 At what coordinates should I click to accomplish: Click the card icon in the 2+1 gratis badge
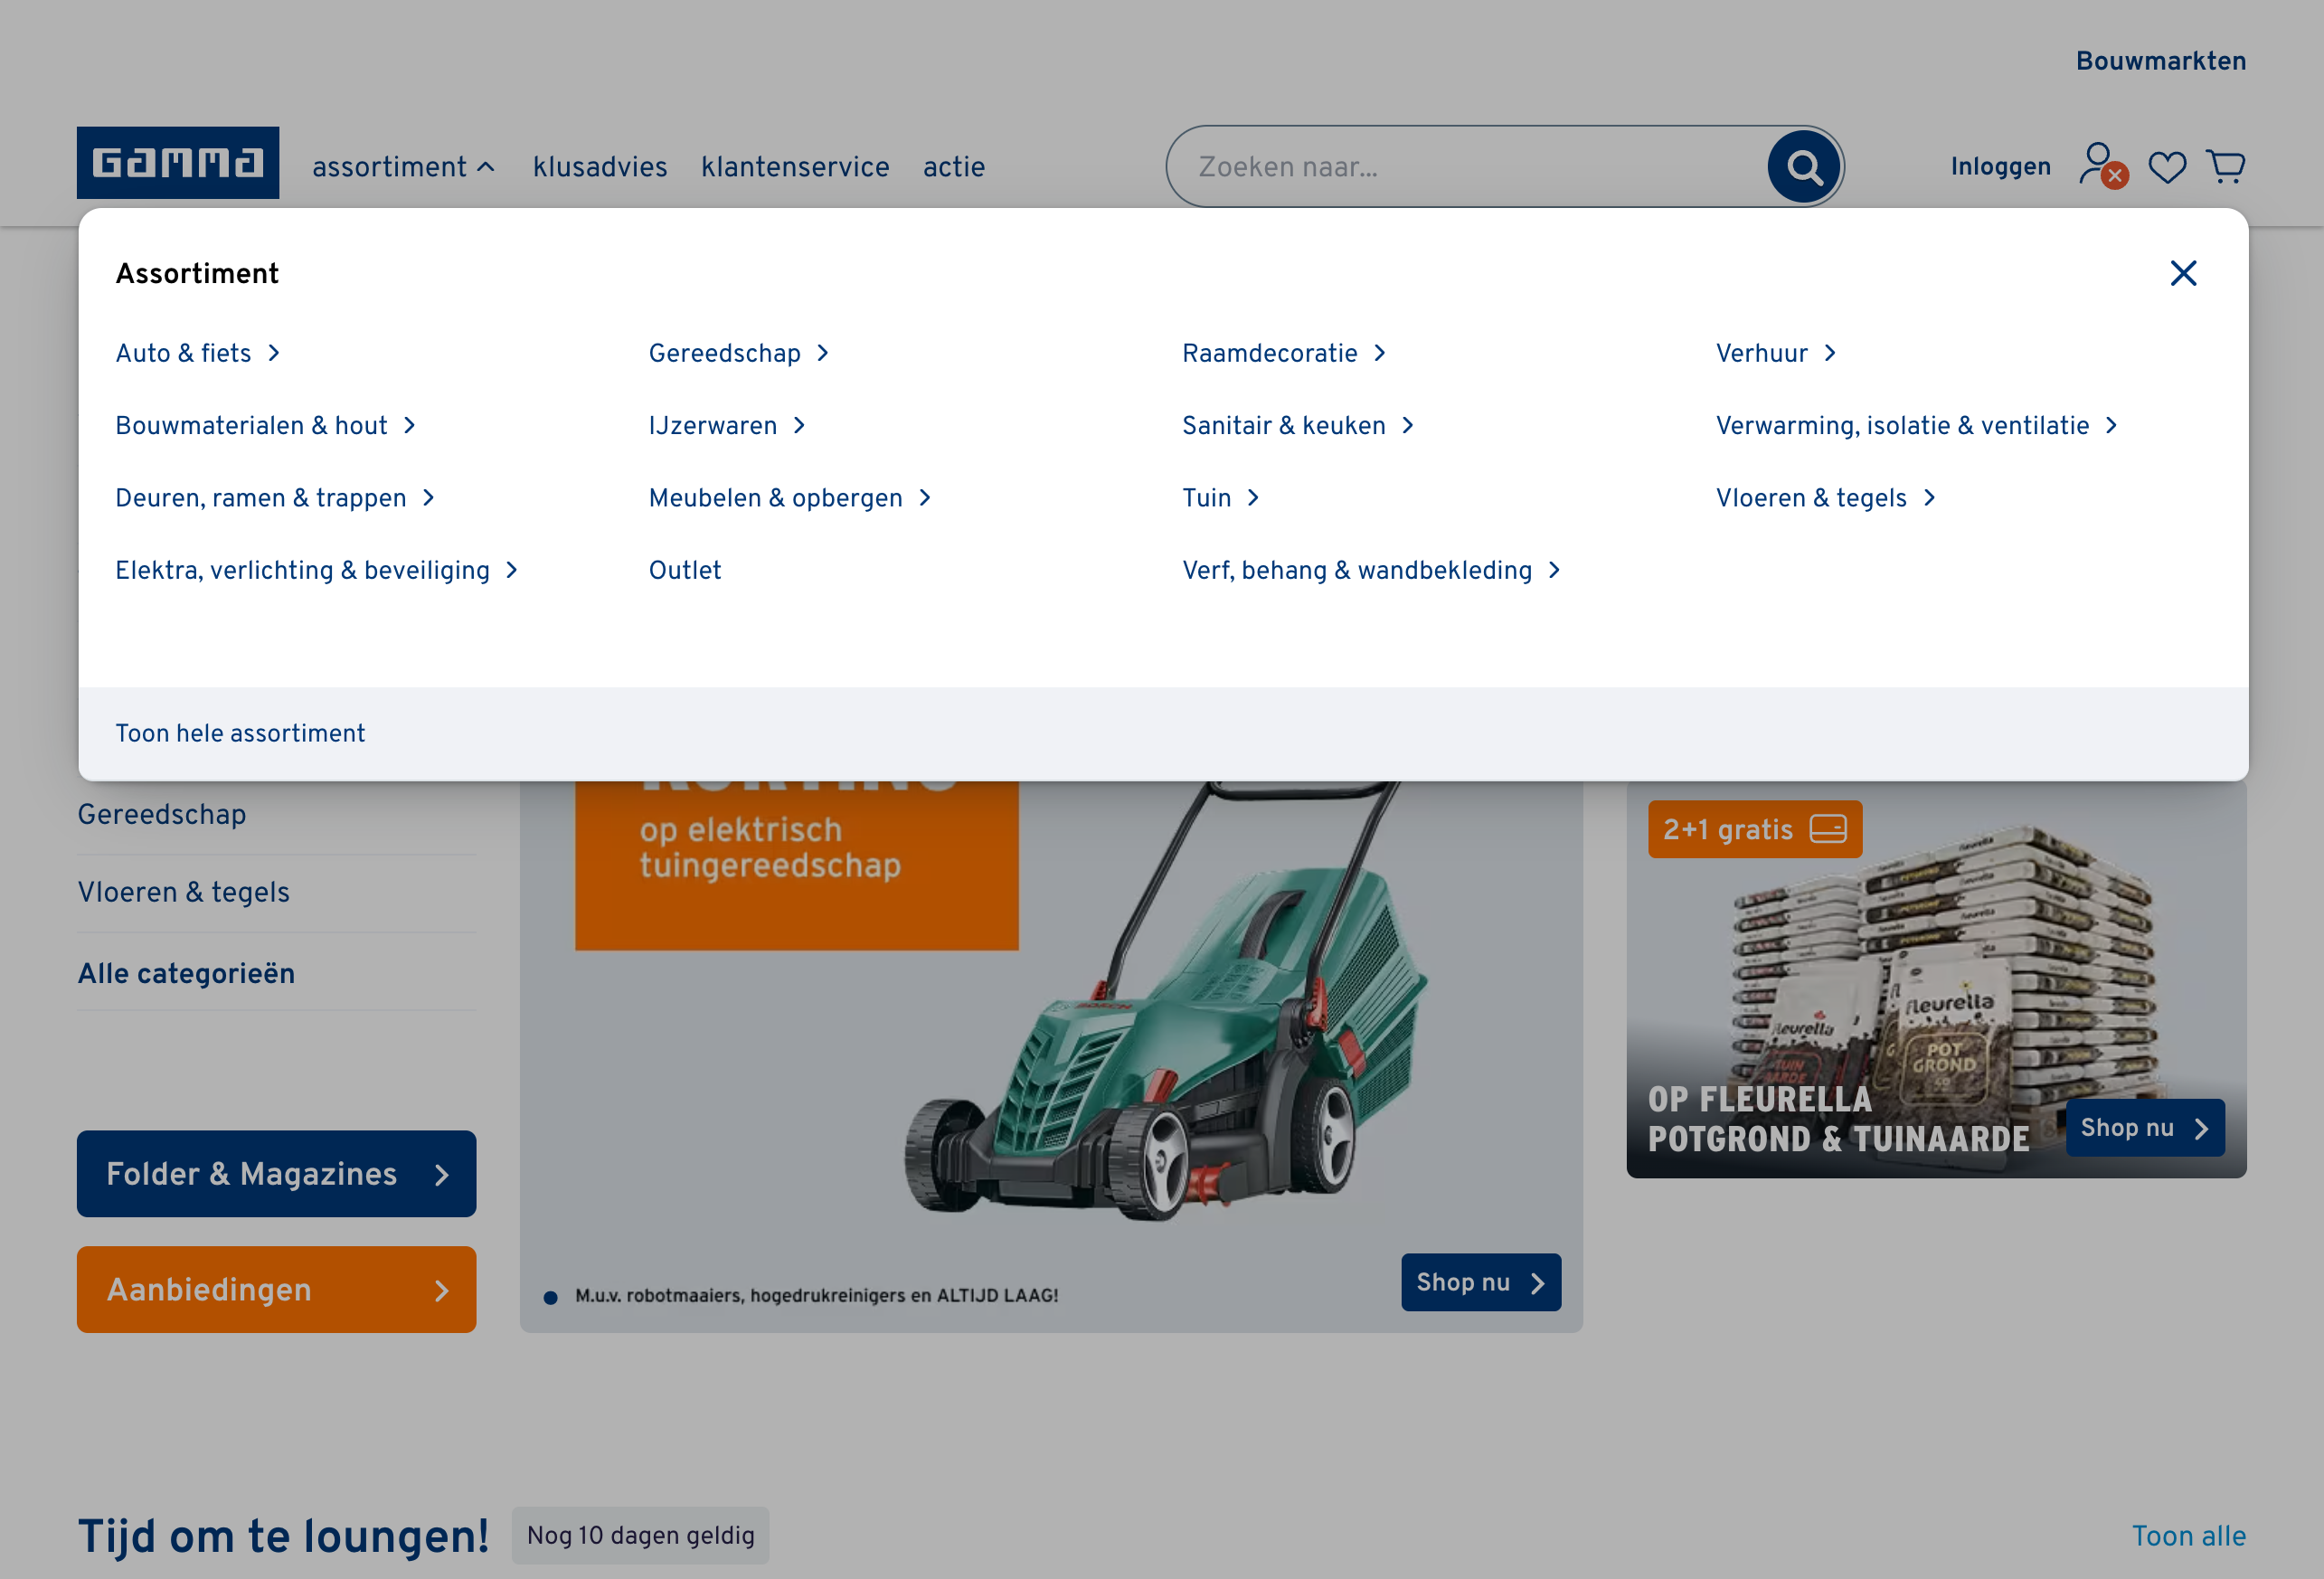(x=1829, y=829)
